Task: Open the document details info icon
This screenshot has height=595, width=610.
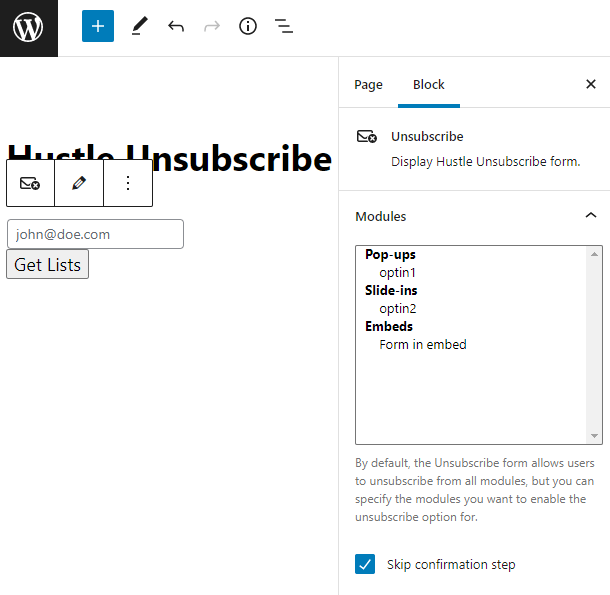Action: [x=248, y=26]
